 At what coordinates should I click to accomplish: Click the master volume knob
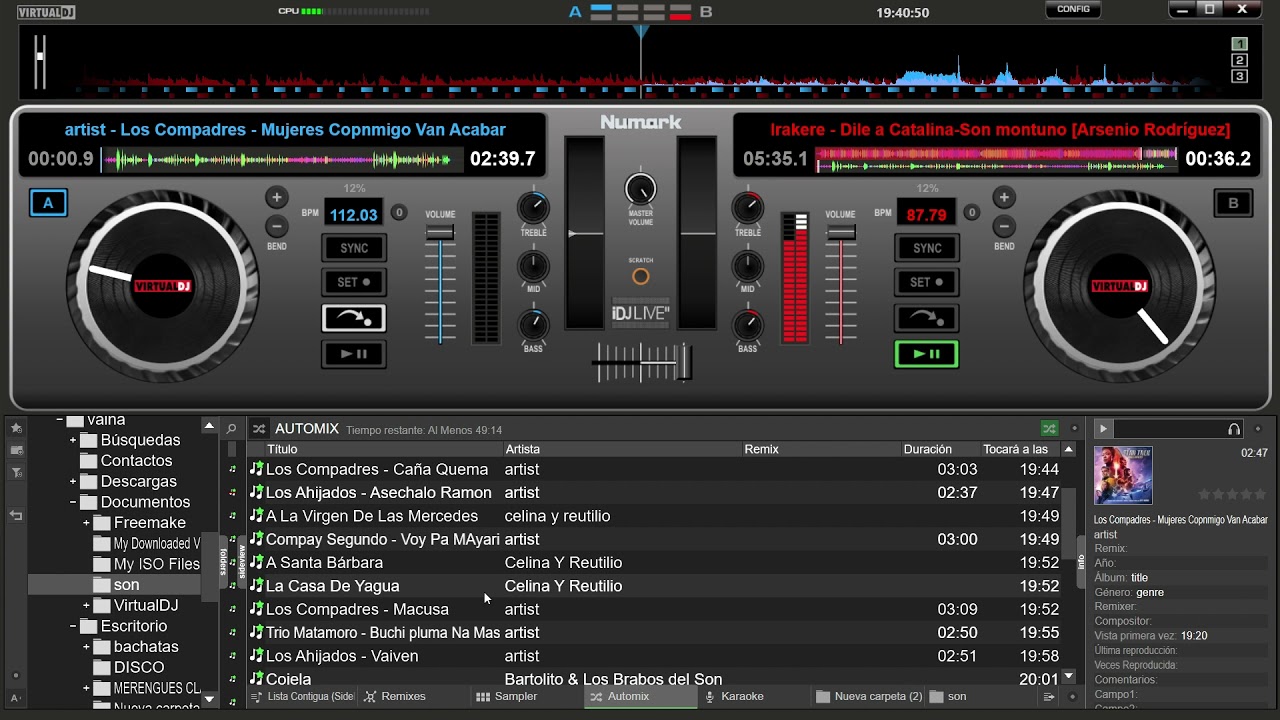point(640,188)
